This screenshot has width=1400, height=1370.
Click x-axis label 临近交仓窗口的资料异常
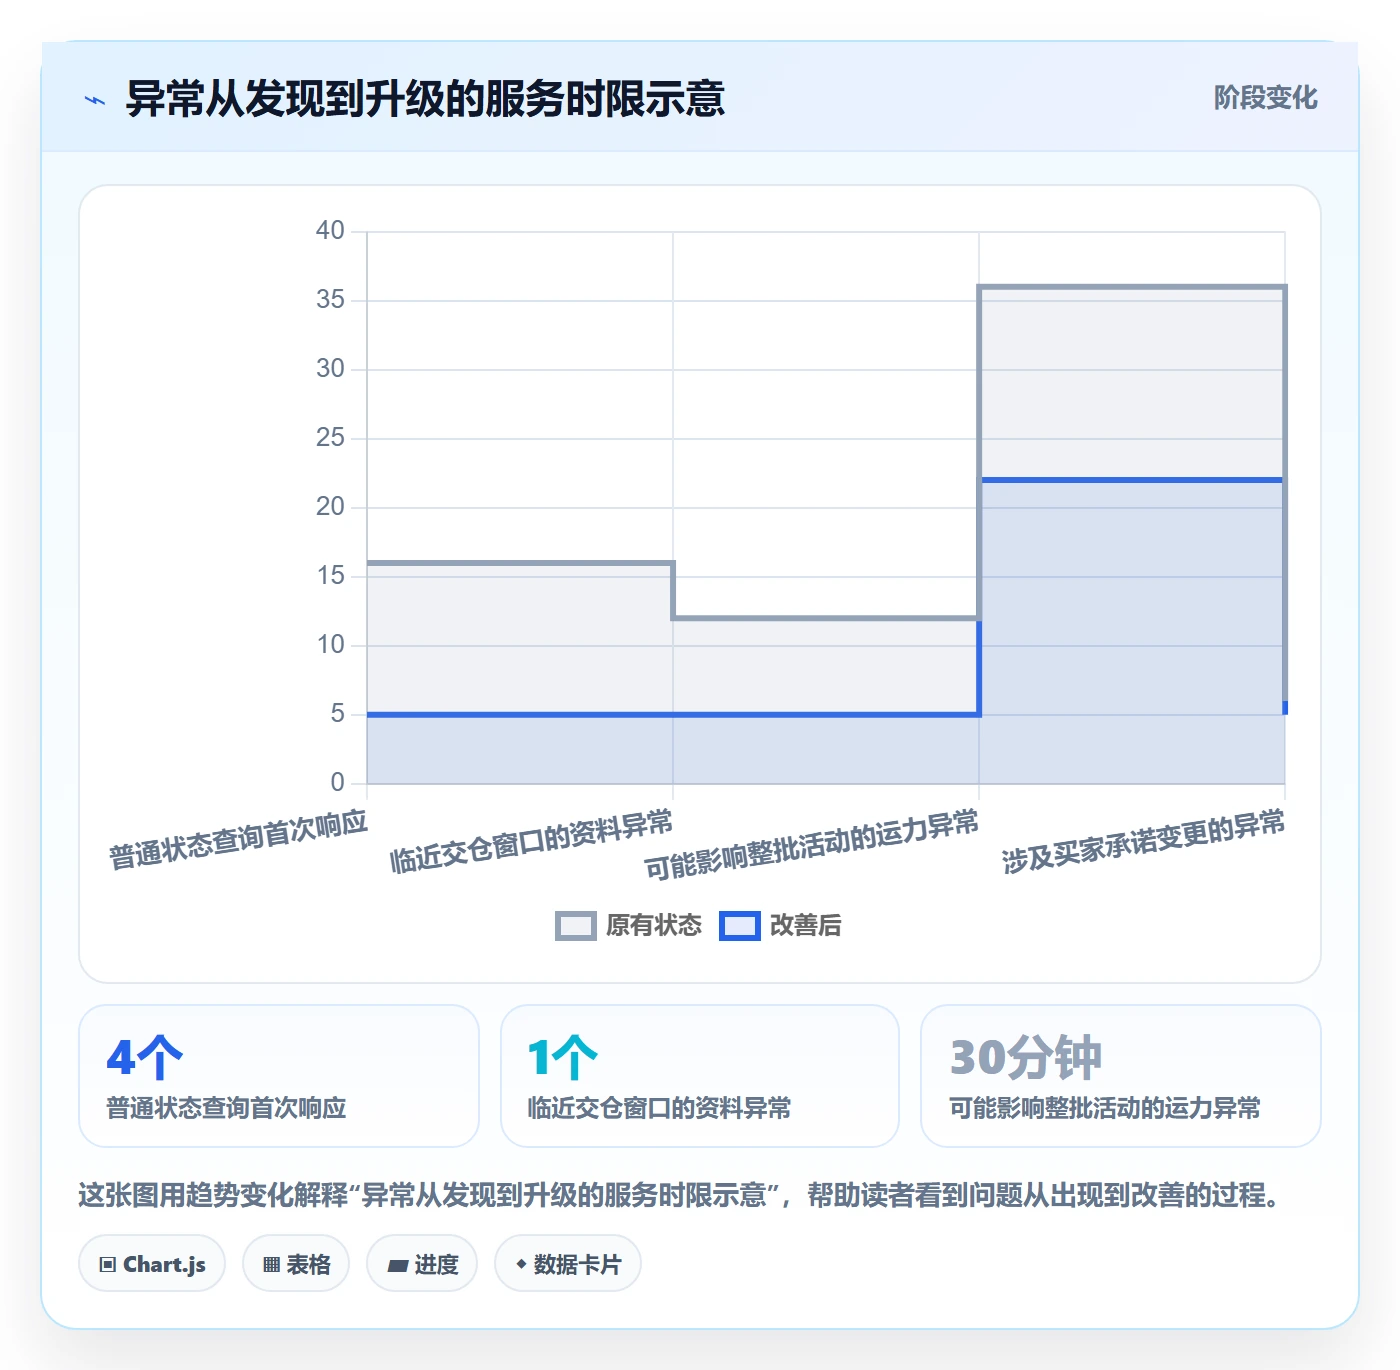coord(531,842)
